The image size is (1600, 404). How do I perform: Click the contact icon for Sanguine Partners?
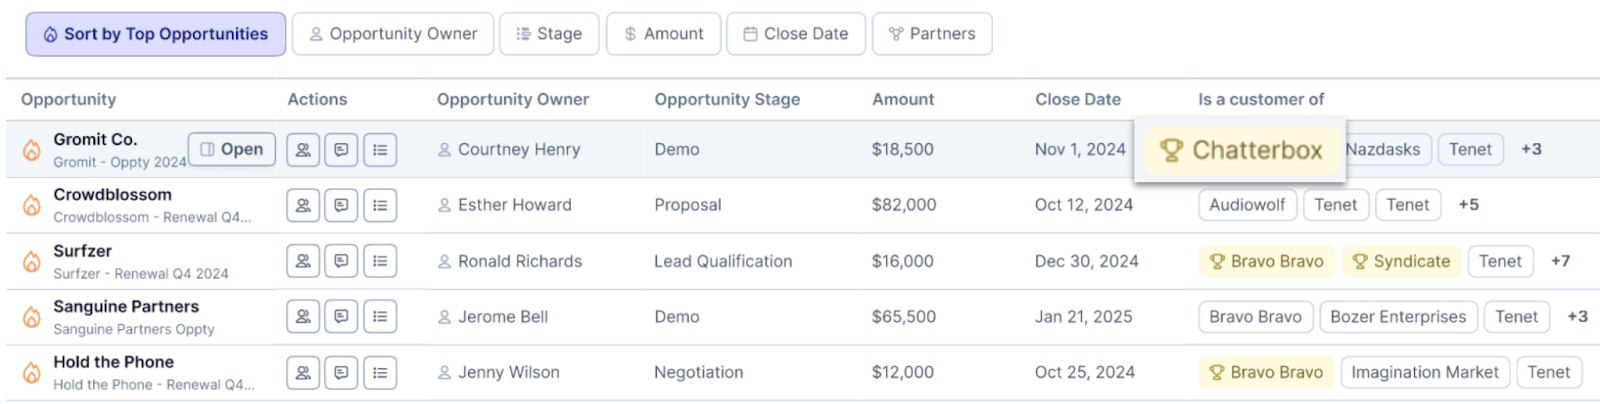tap(303, 317)
